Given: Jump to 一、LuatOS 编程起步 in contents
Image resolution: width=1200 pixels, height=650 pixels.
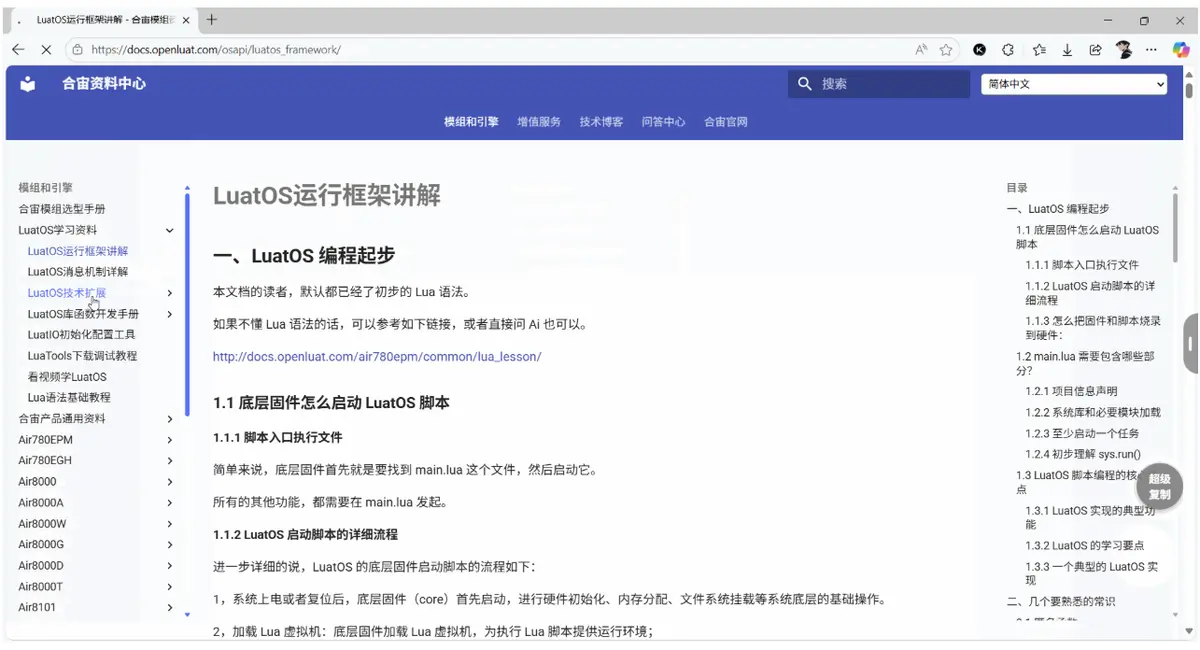Looking at the screenshot, I should point(1058,209).
